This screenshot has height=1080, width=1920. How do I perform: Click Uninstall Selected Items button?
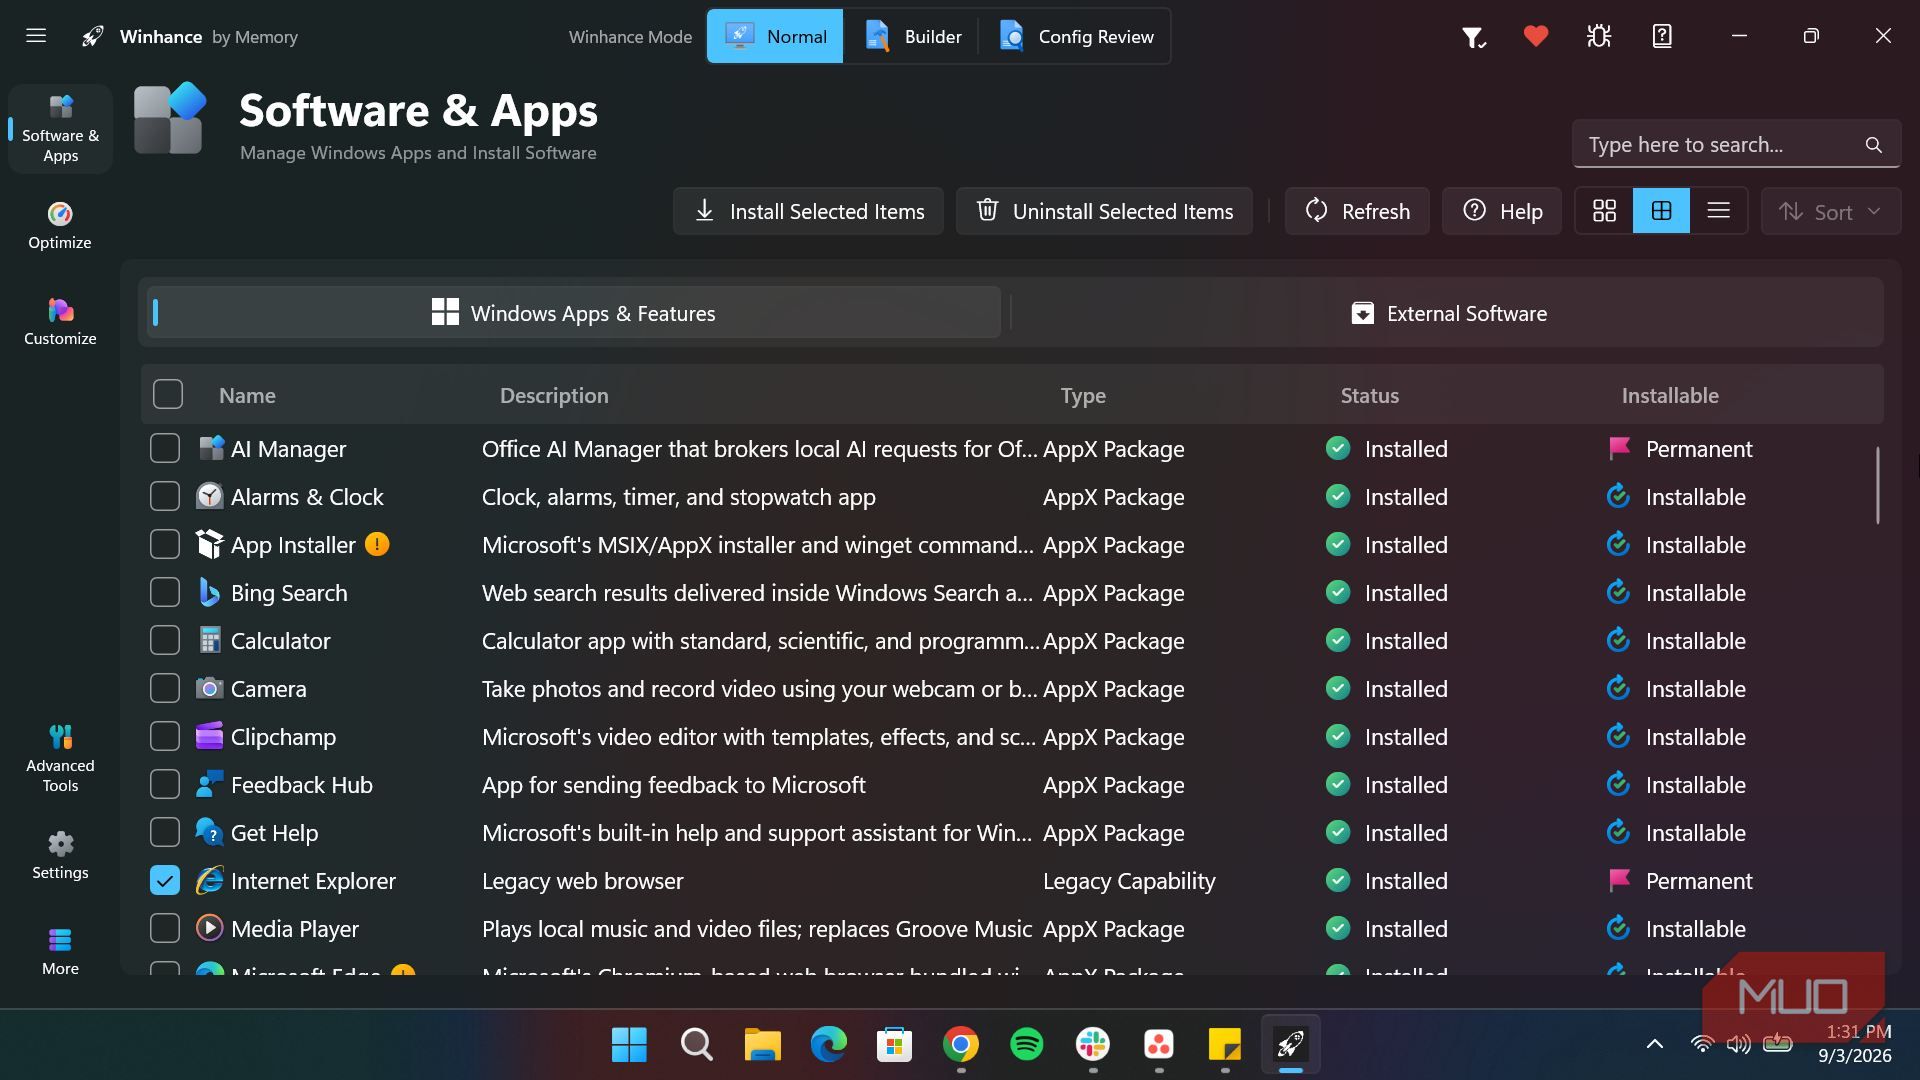(x=1104, y=211)
